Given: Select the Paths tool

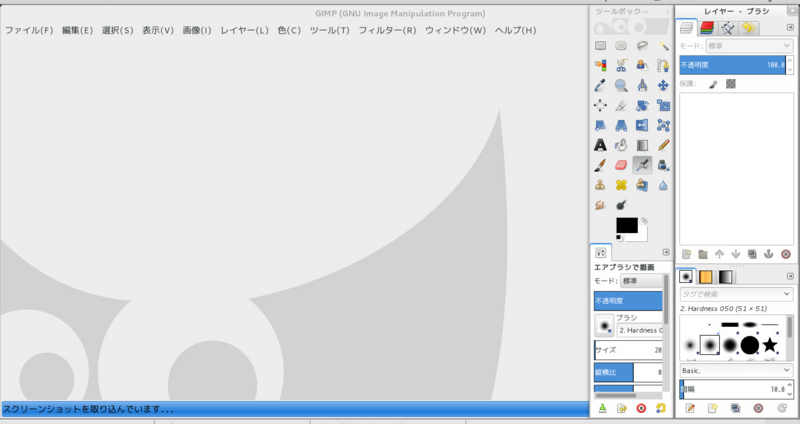Looking at the screenshot, I should point(663,65).
